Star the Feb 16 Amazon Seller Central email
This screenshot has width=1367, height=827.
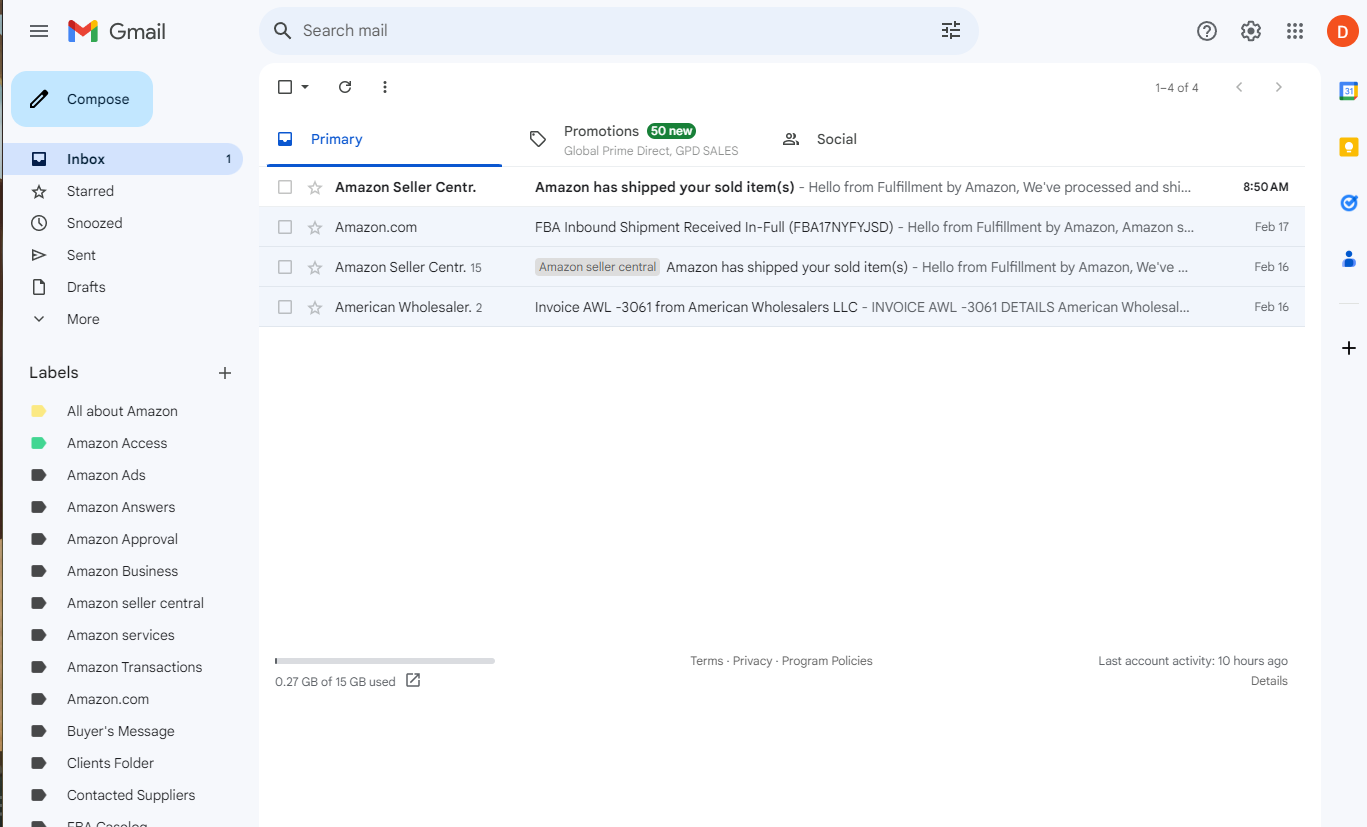click(315, 267)
